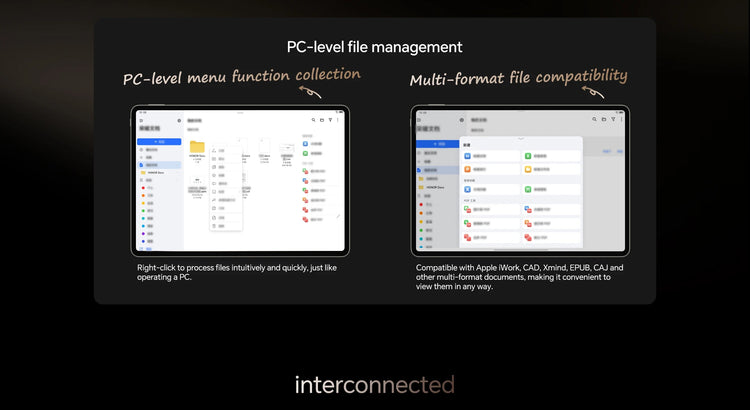Viewport: 750px width, 410px height.
Task: Open the large yellow HONOR Docs folder thumbnail
Action: [x=197, y=147]
